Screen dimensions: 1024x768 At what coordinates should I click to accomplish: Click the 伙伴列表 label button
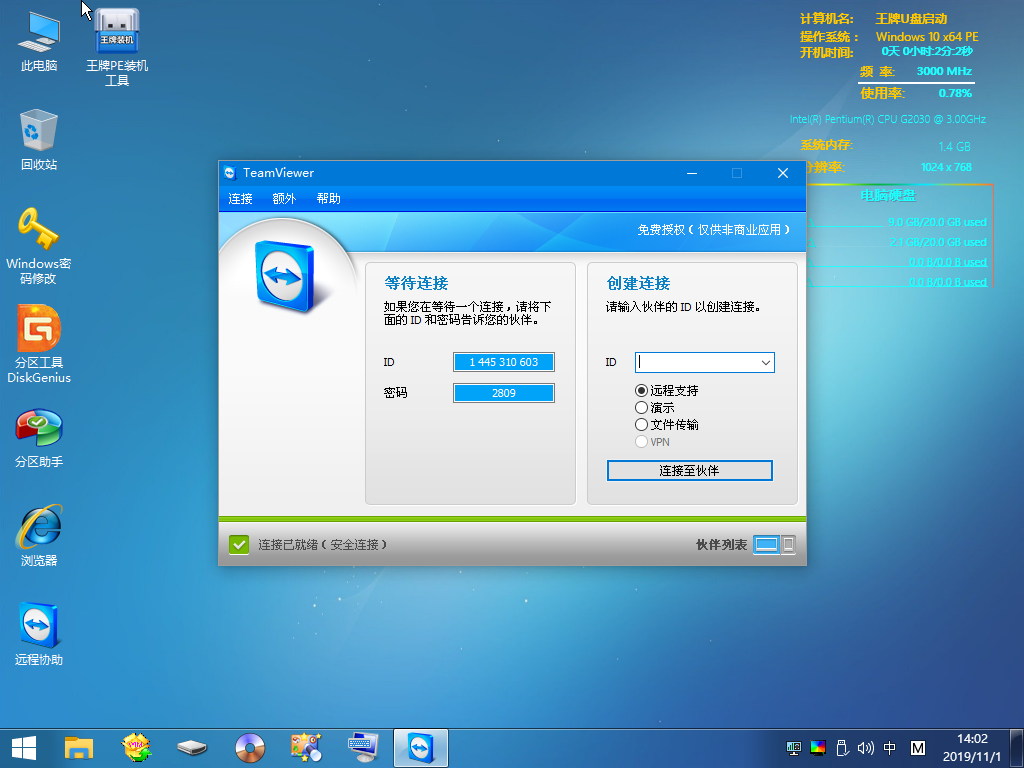pyautogui.click(x=721, y=545)
